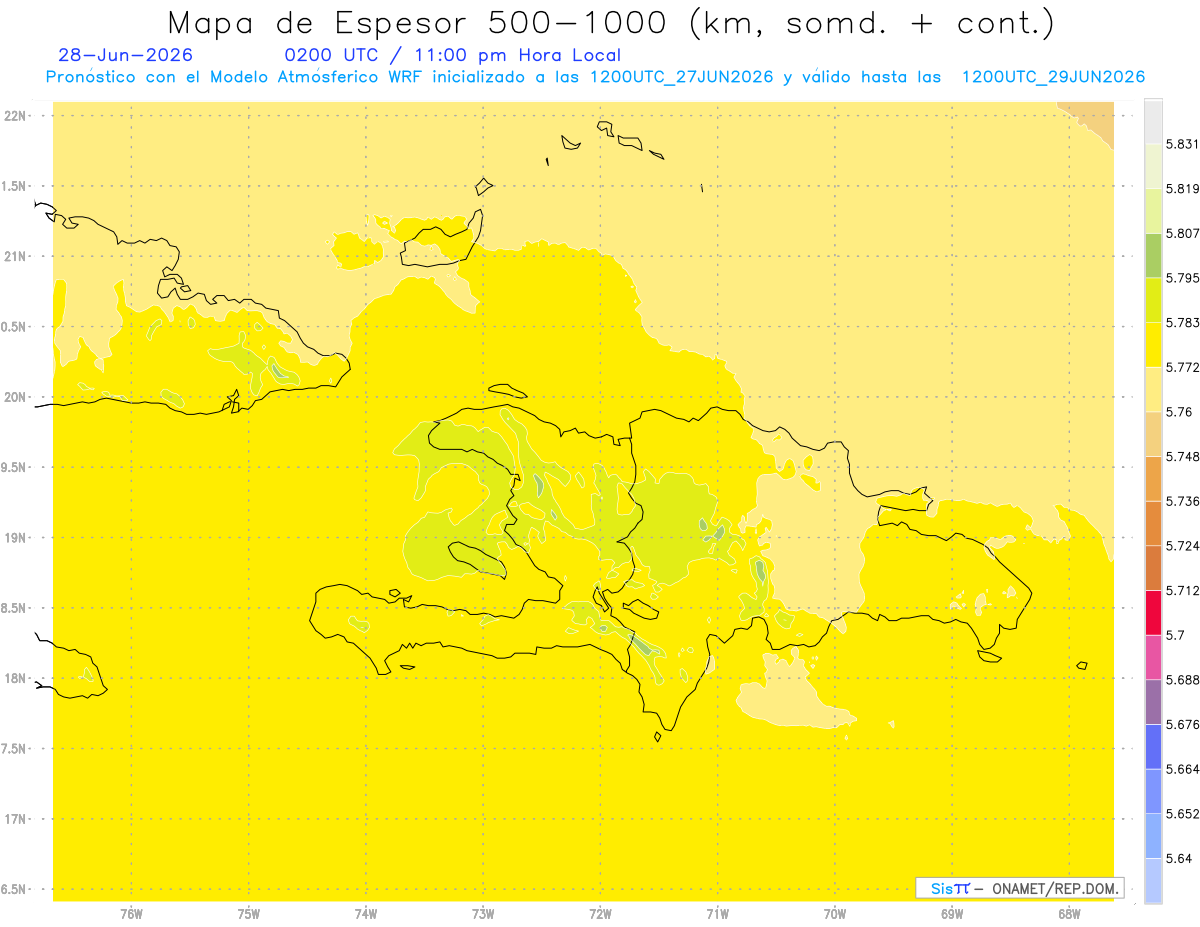1200x927 pixels.
Task: Pick the orange legend band between 5.736 and 5.748
Action: [x=1153, y=478]
